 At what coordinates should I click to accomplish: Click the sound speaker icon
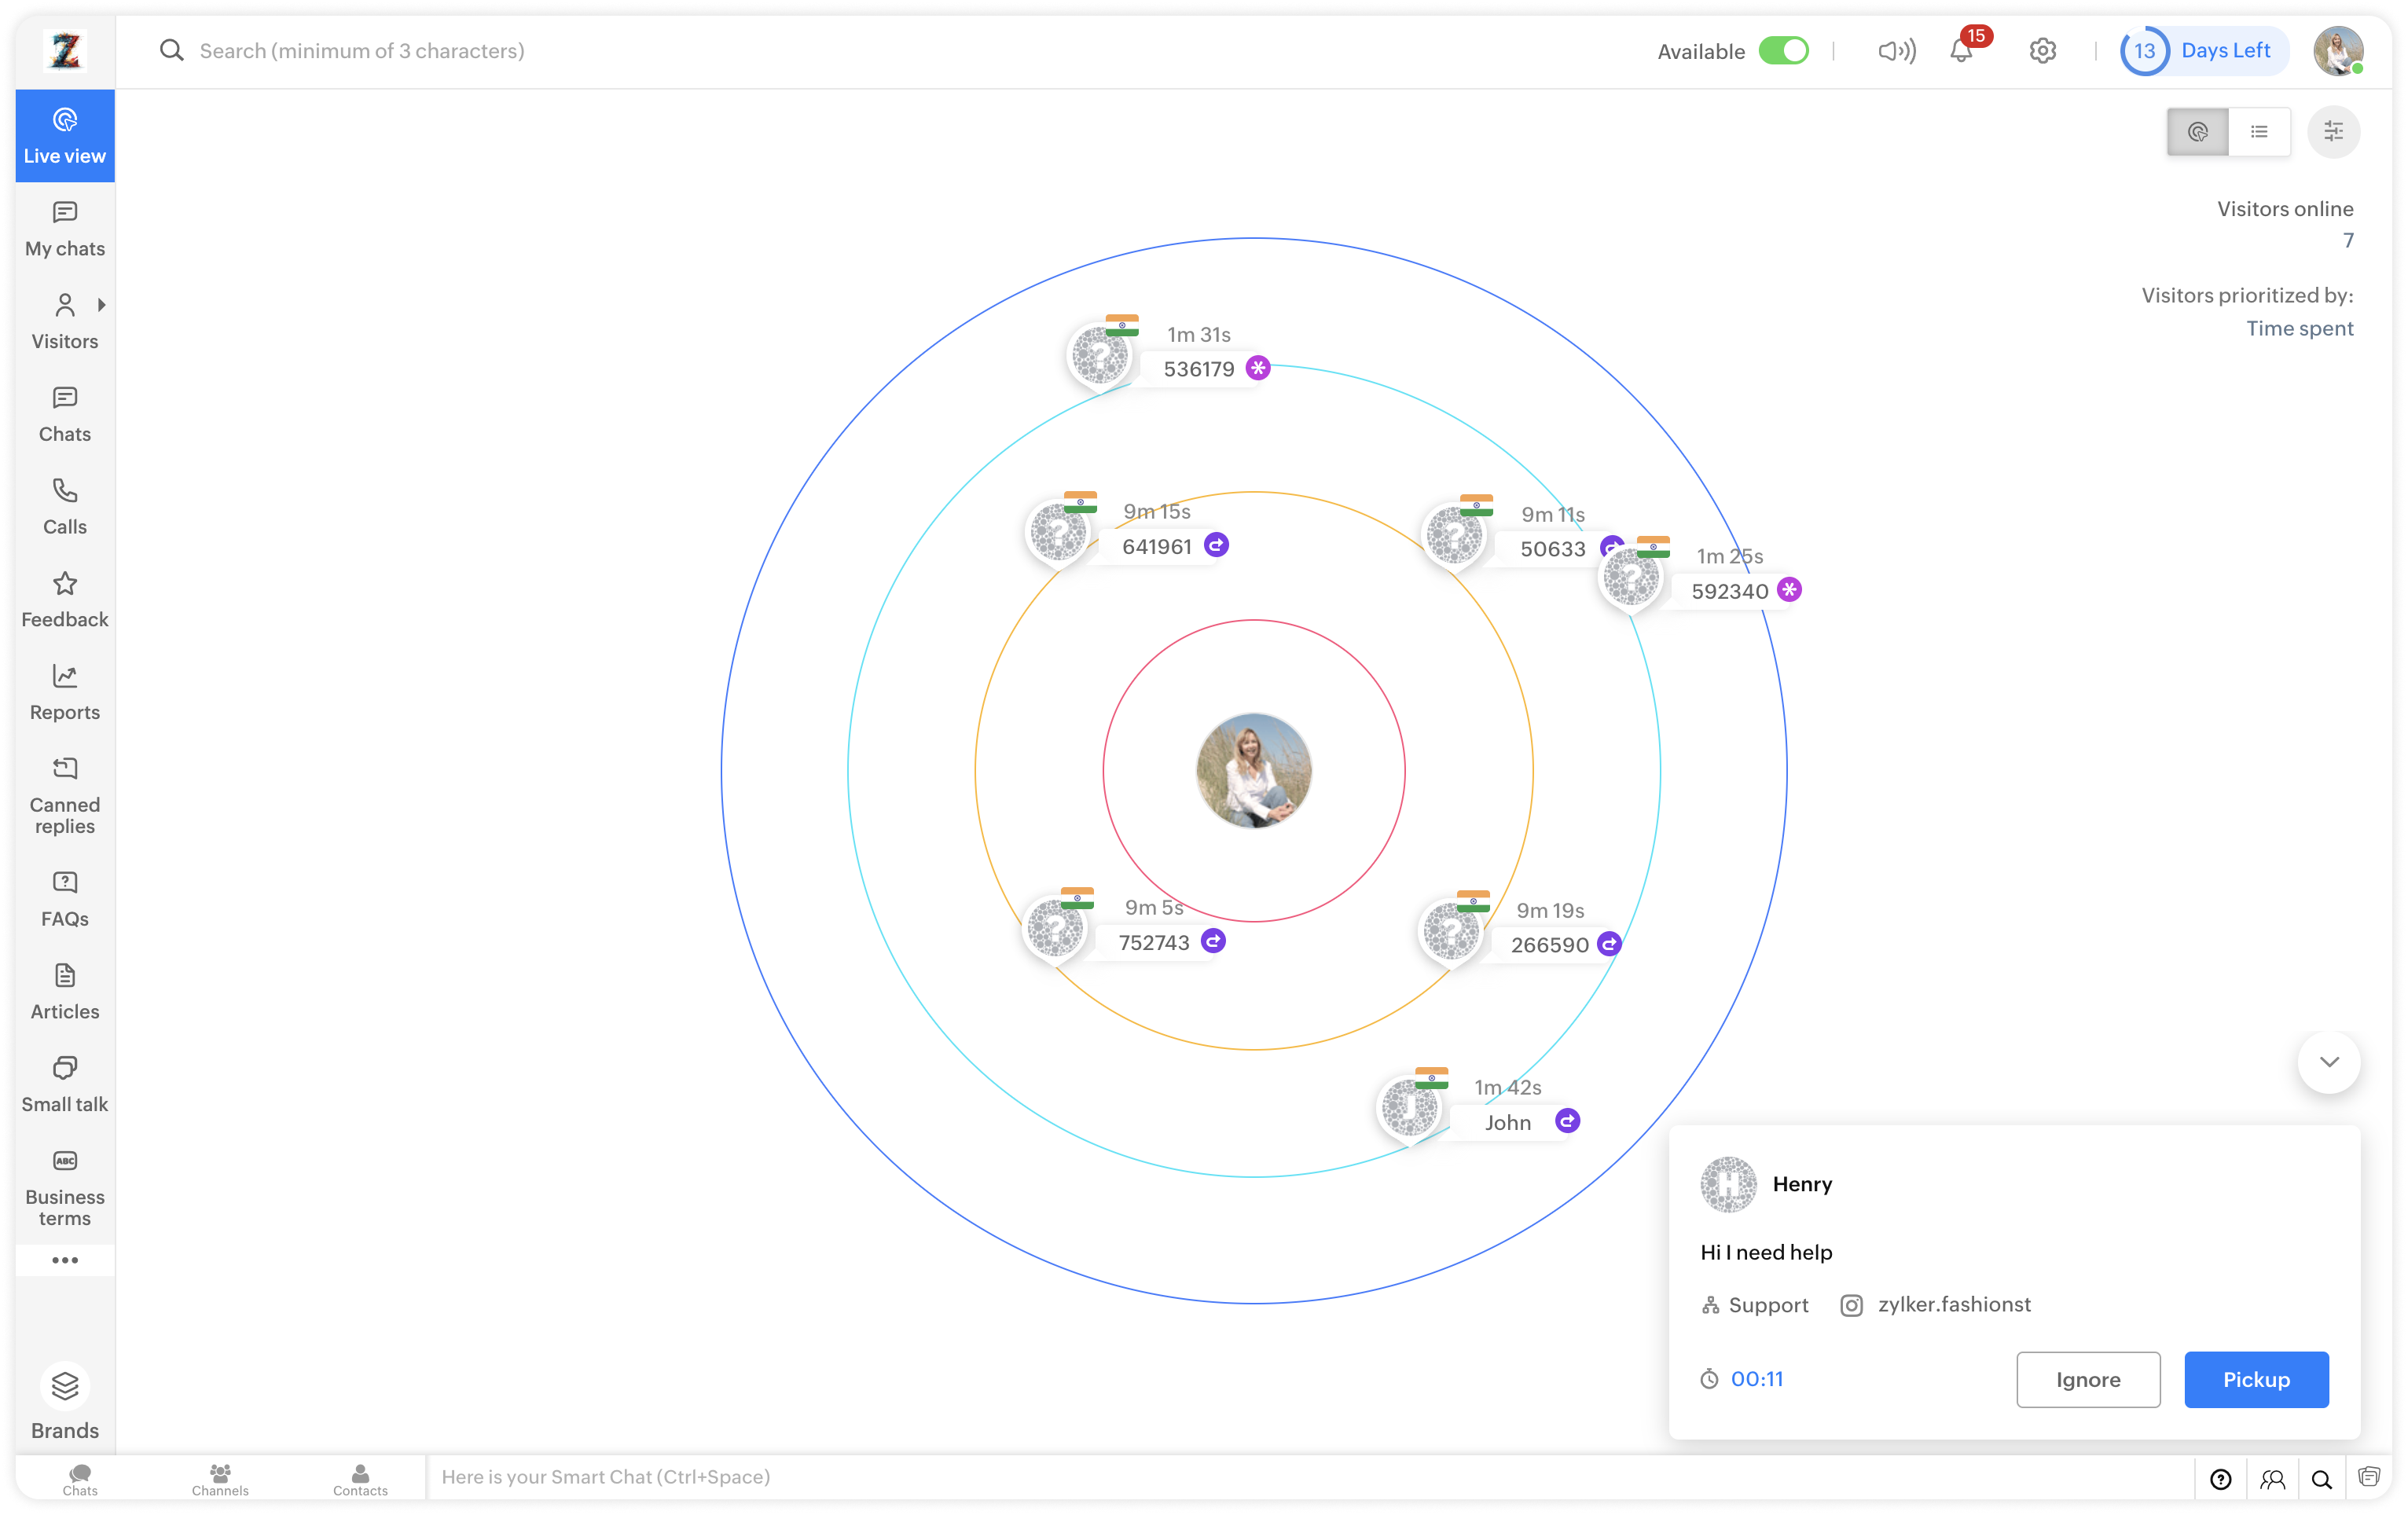(1896, 51)
